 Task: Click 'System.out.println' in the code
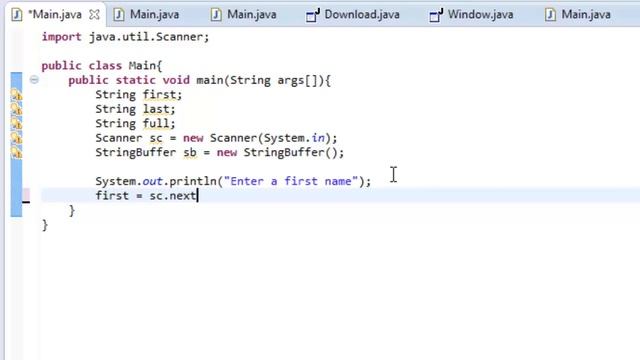point(156,181)
